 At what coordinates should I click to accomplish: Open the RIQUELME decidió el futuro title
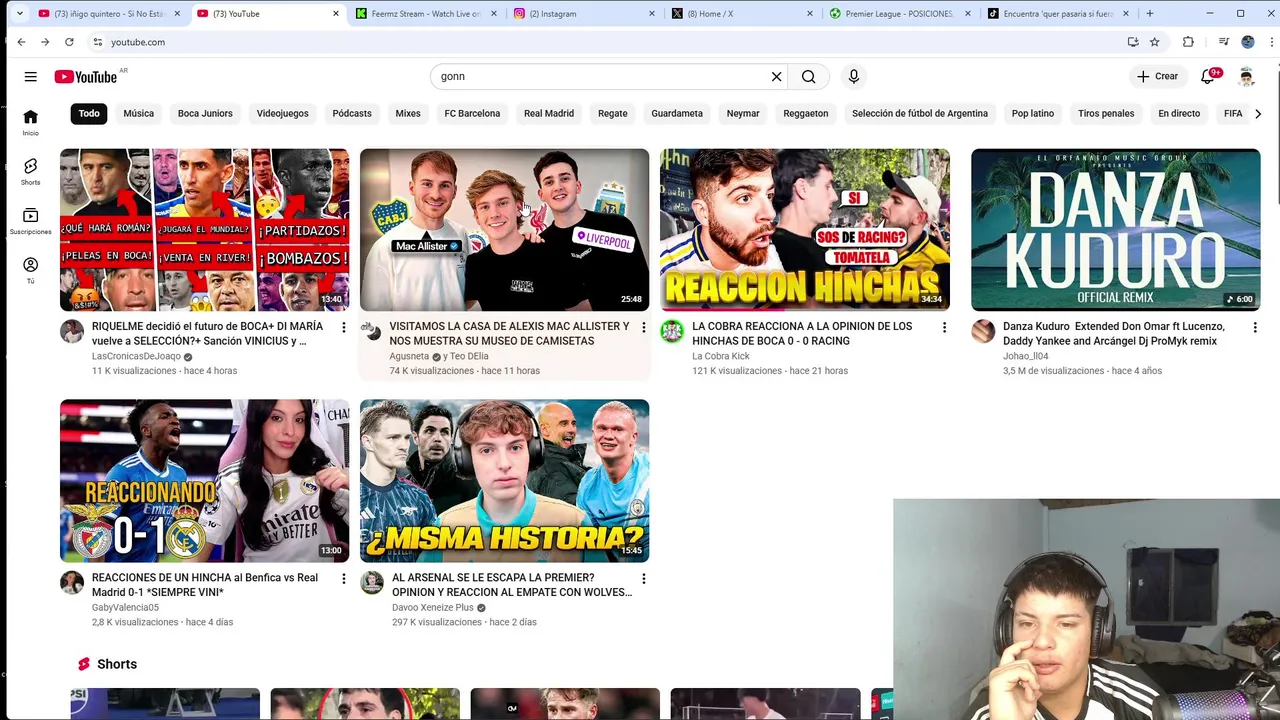(208, 334)
